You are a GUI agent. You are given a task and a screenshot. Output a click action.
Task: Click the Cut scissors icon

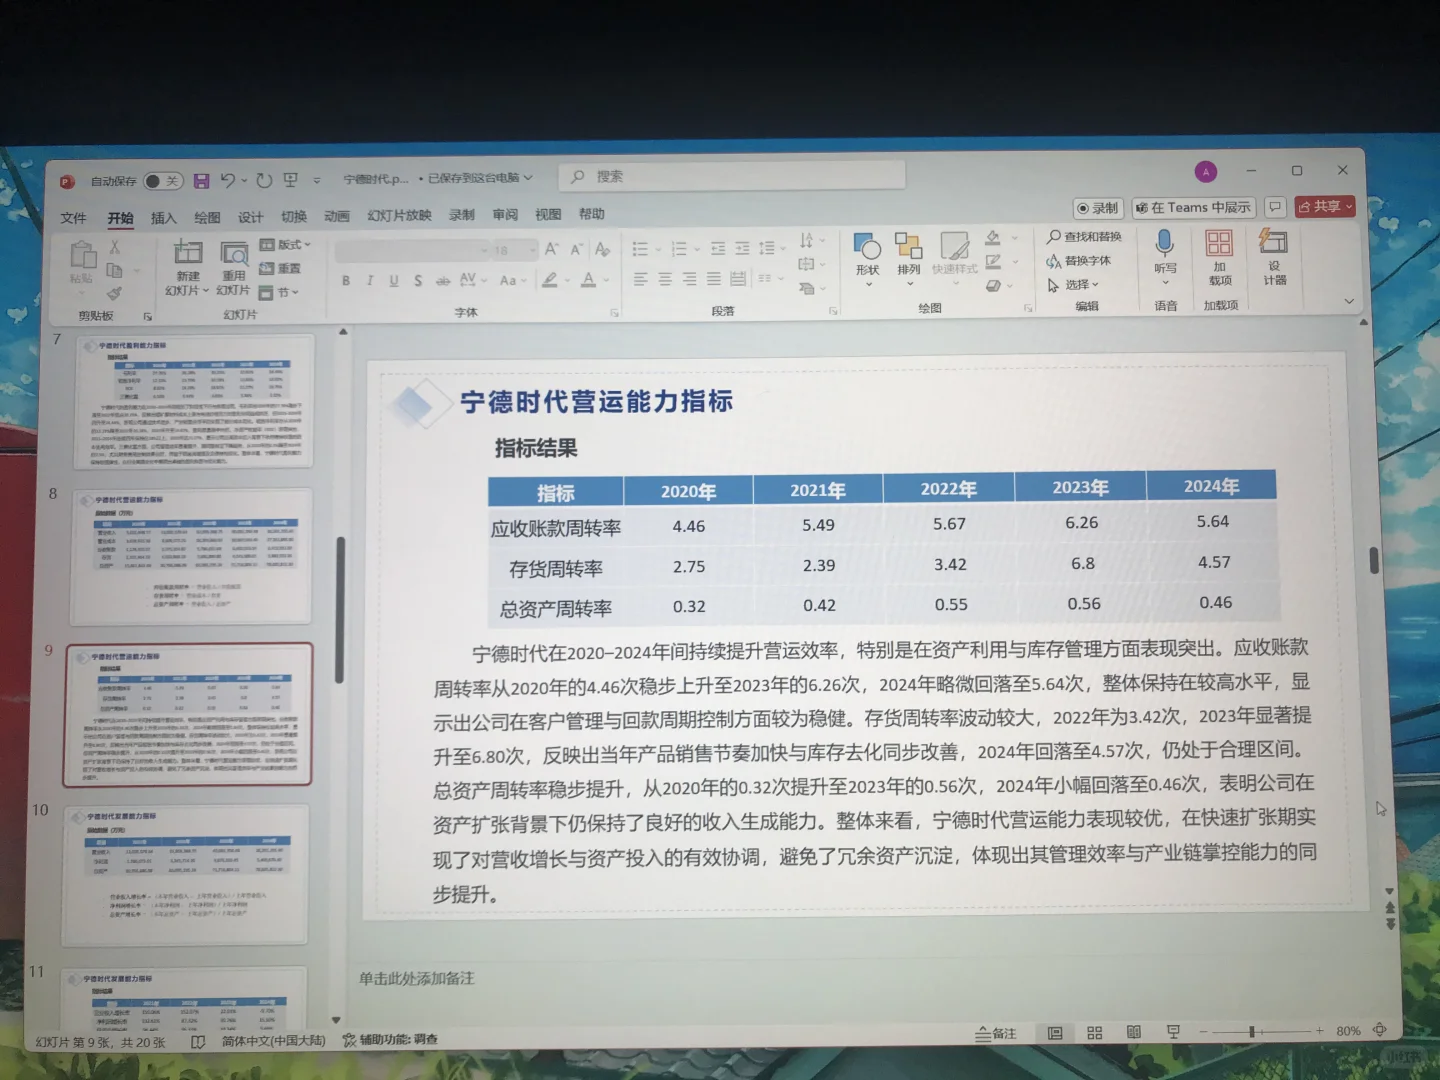[115, 247]
